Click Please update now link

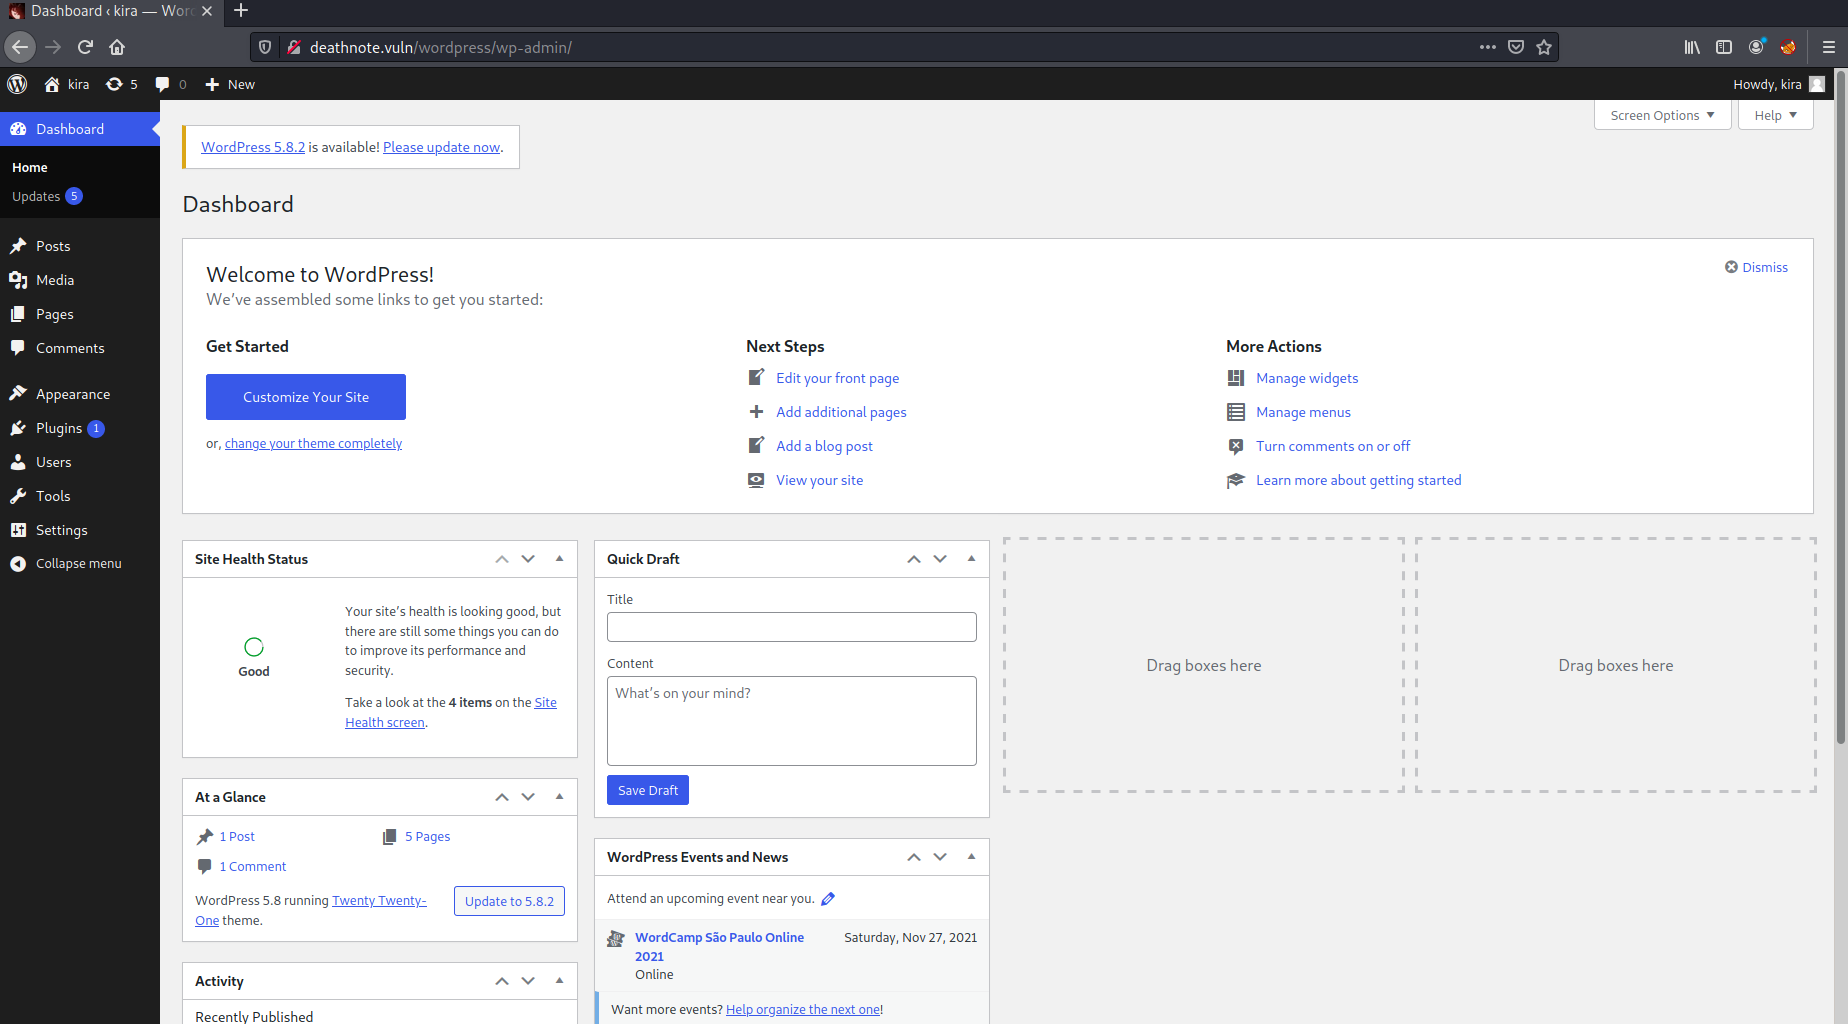441,147
